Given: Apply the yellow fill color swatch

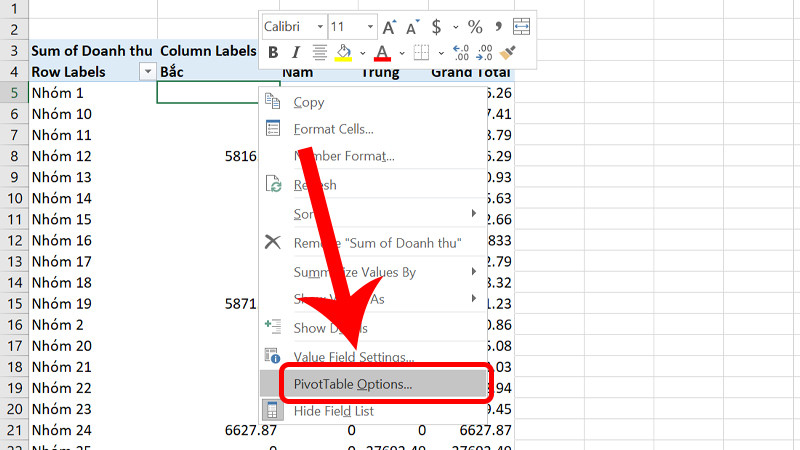Looking at the screenshot, I should (x=344, y=53).
